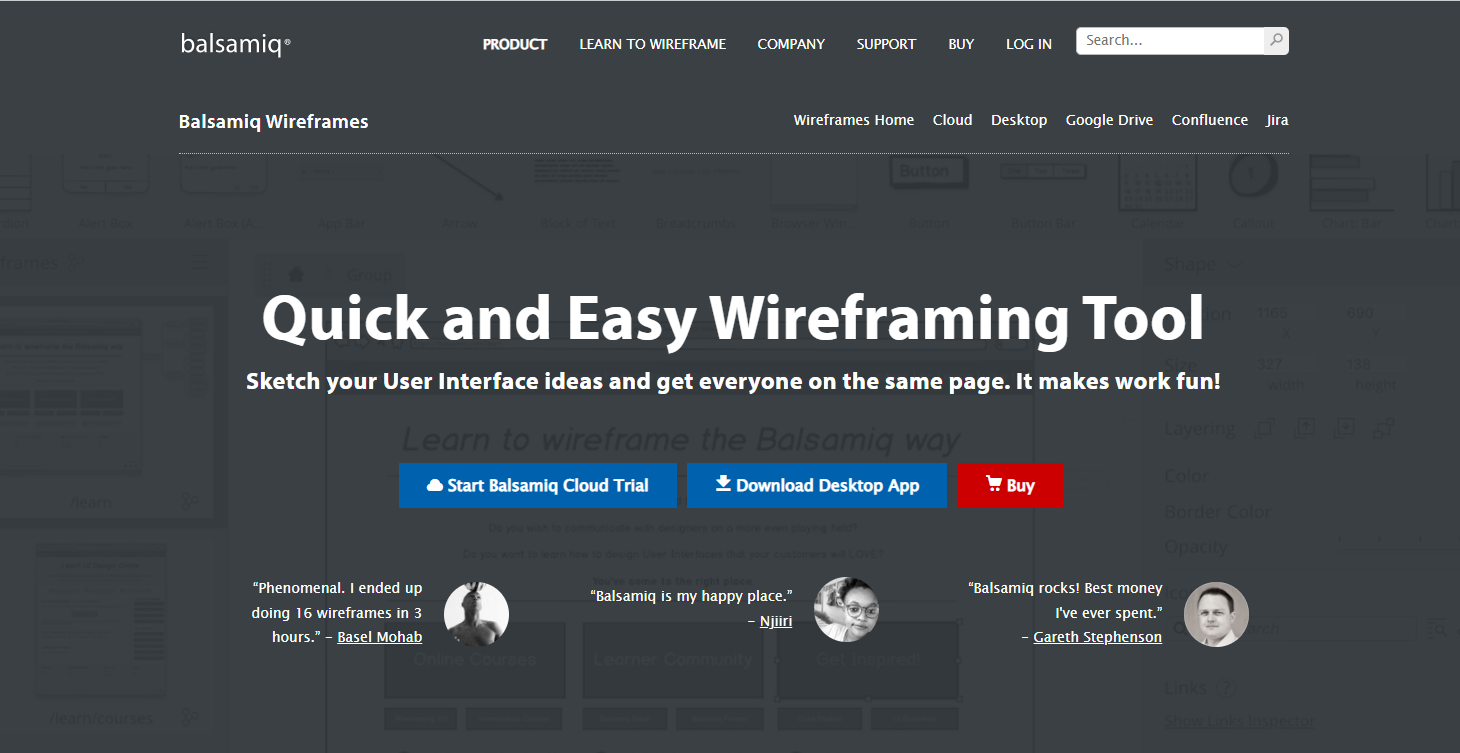
Task: Open the SUPPORT menu
Action: (886, 44)
